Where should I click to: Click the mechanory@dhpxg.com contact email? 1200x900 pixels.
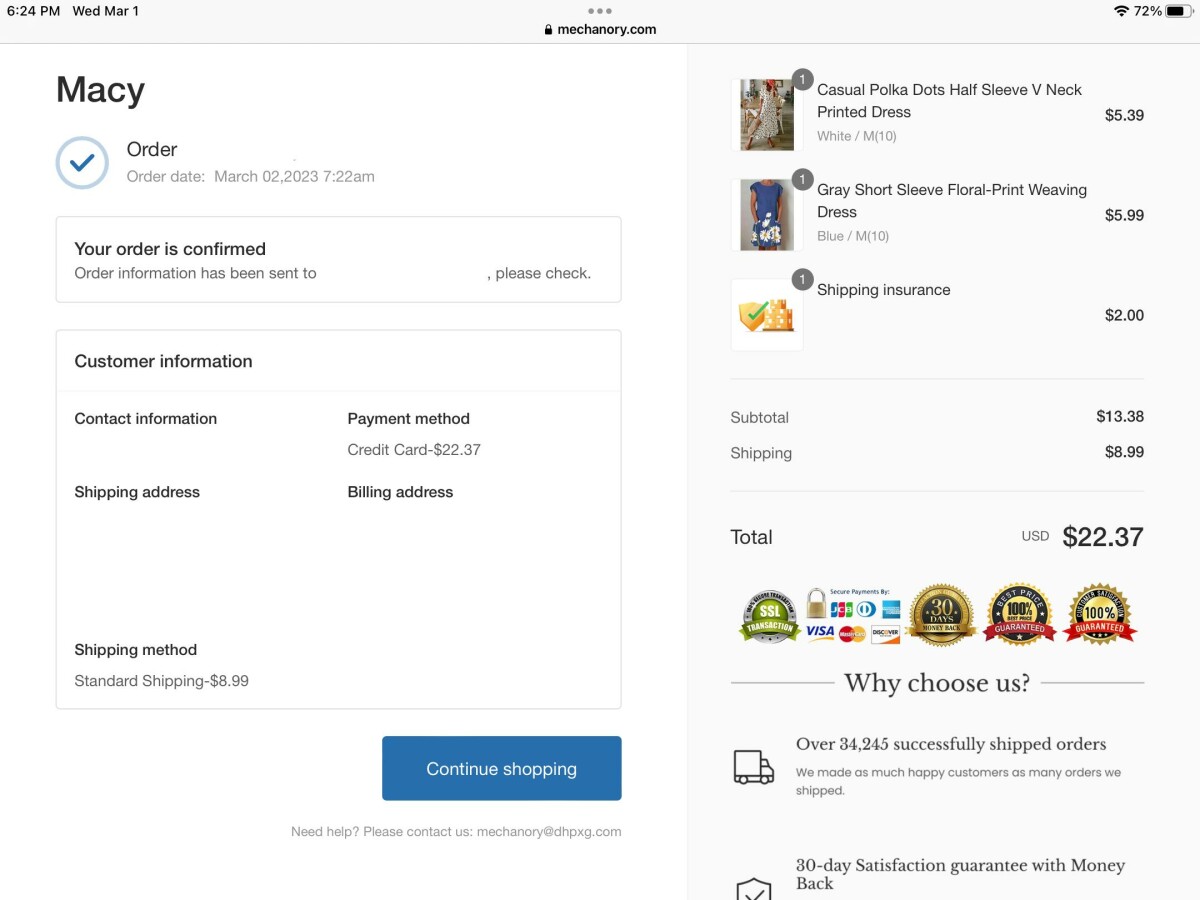coord(549,831)
